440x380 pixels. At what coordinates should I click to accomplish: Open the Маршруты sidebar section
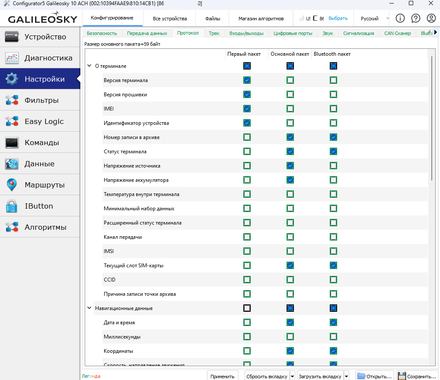[x=40, y=185]
